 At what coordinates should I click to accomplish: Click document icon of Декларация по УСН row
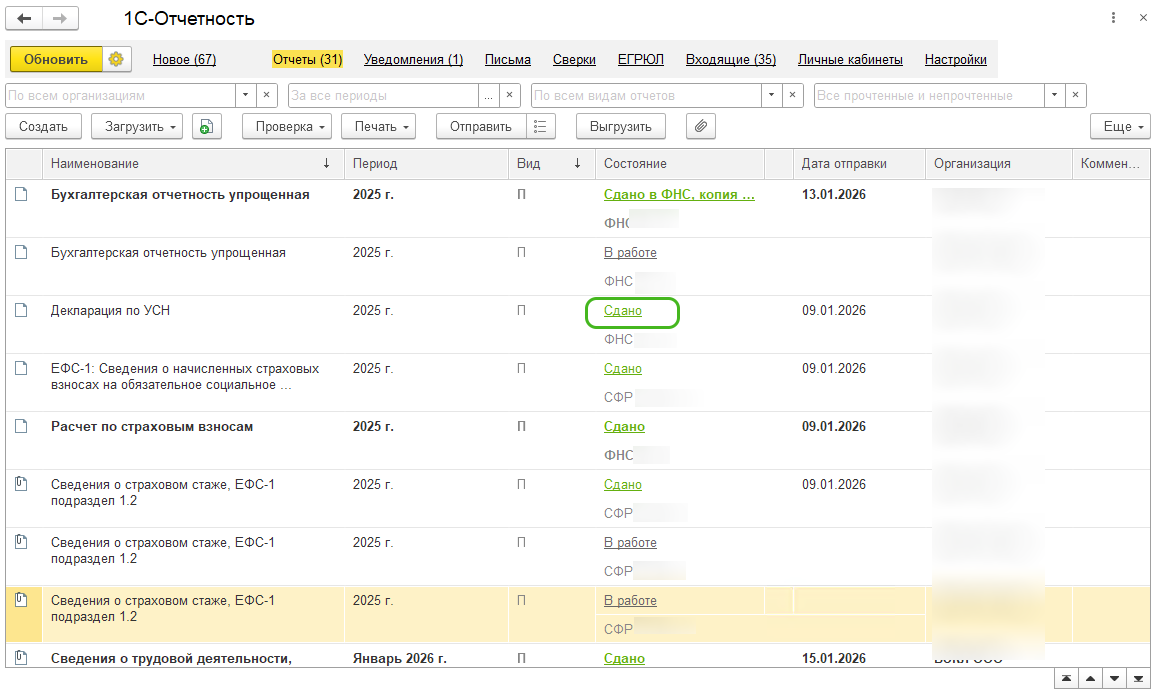click(x=21, y=311)
